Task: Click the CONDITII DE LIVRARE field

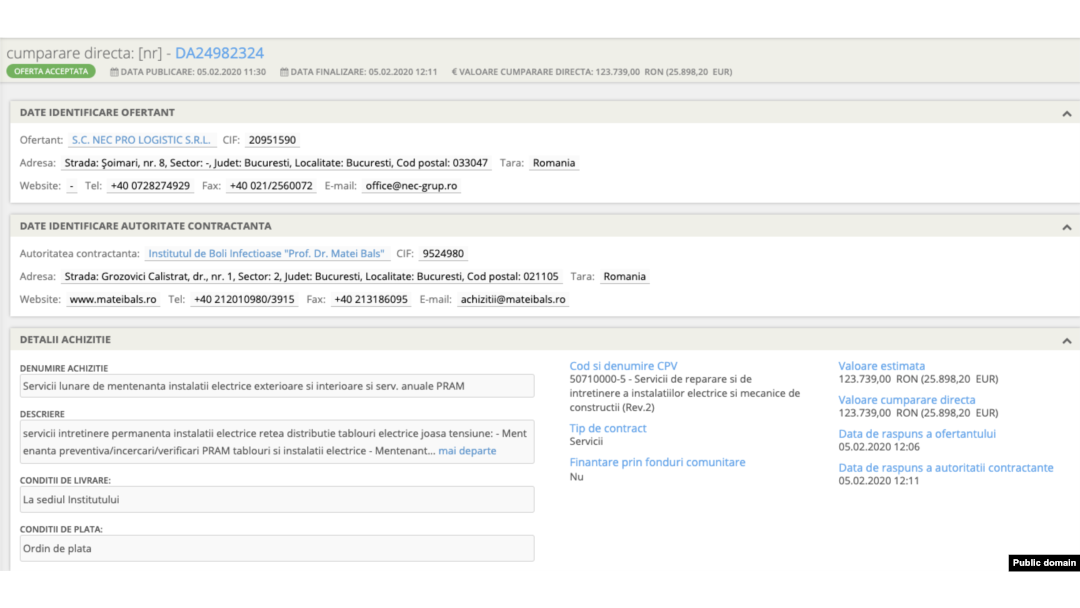Action: (x=277, y=499)
